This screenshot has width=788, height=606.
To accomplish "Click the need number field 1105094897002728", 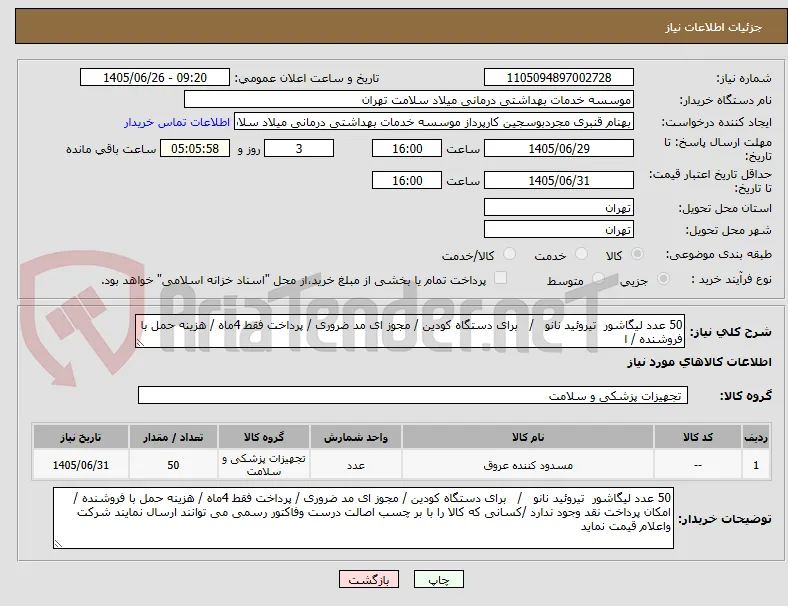I will click(x=559, y=78).
